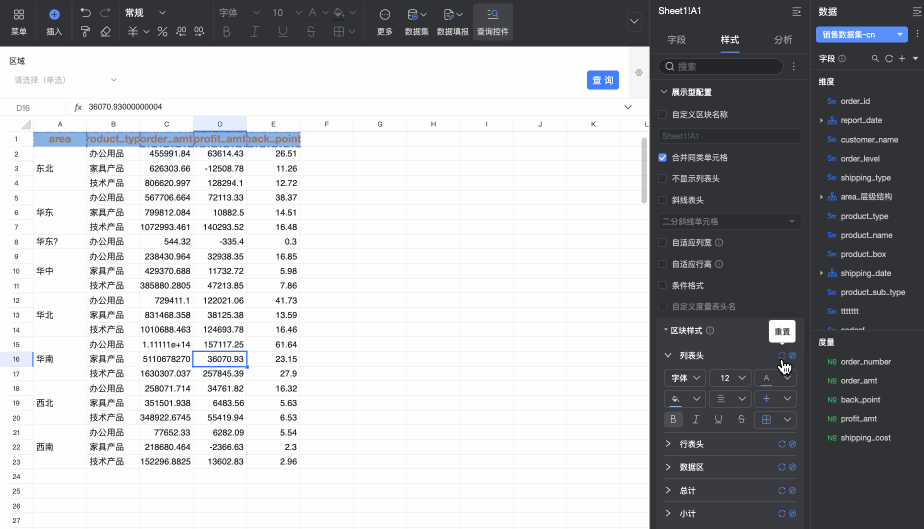
Task: Apply currency ¥ format
Action: (133, 32)
